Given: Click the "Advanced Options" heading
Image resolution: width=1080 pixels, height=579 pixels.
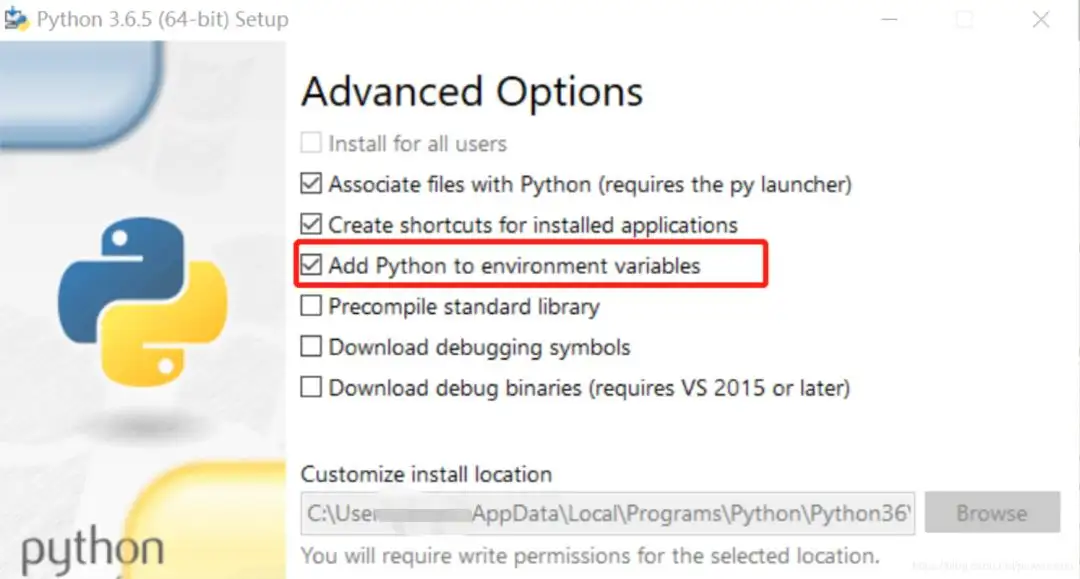Looking at the screenshot, I should 471,91.
